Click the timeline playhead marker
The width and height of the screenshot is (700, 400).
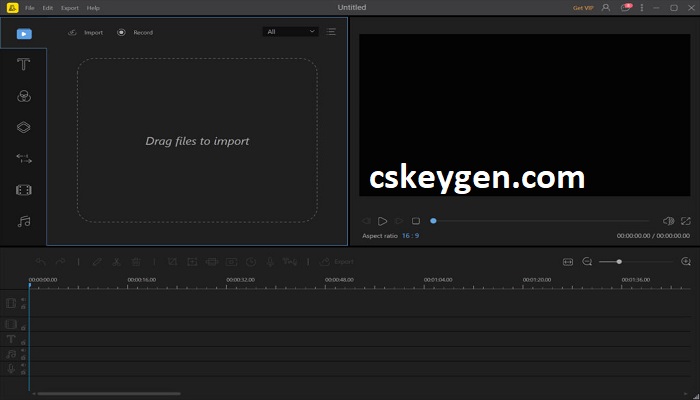click(x=30, y=285)
